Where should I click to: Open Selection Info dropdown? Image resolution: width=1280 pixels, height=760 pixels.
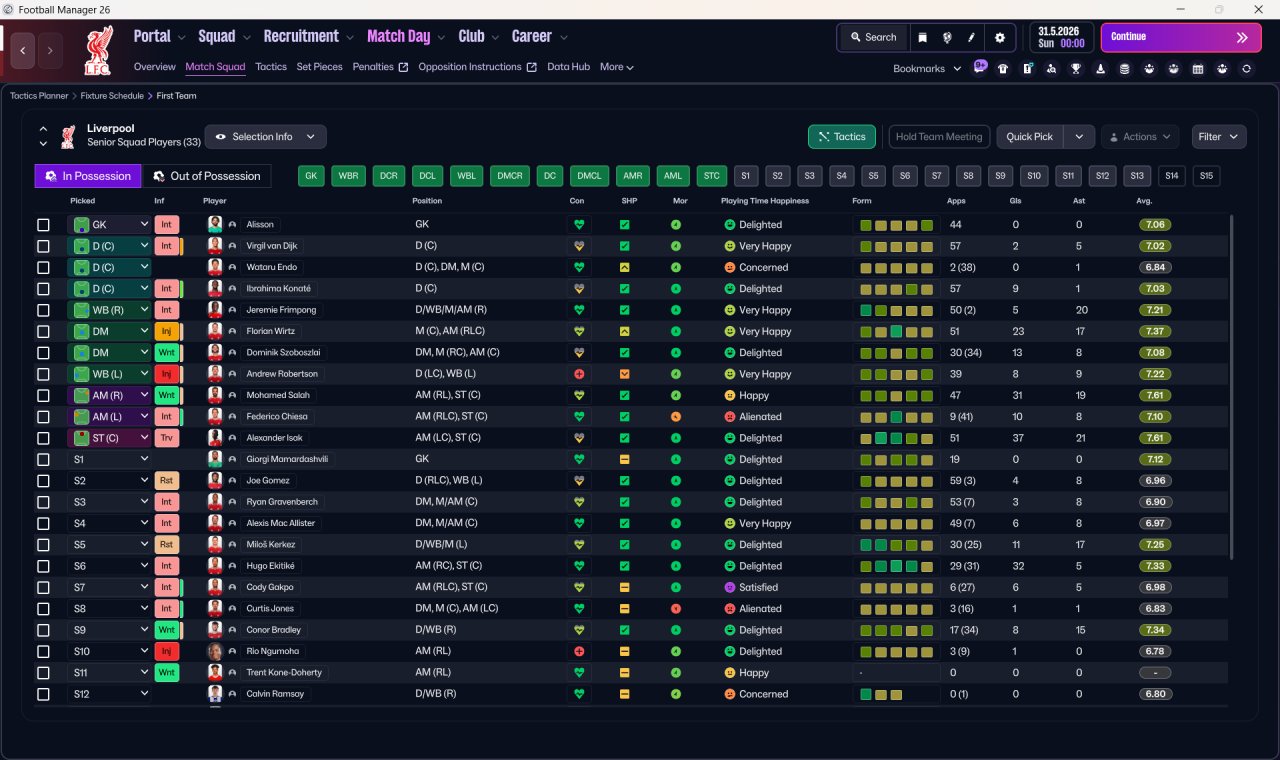(x=265, y=137)
